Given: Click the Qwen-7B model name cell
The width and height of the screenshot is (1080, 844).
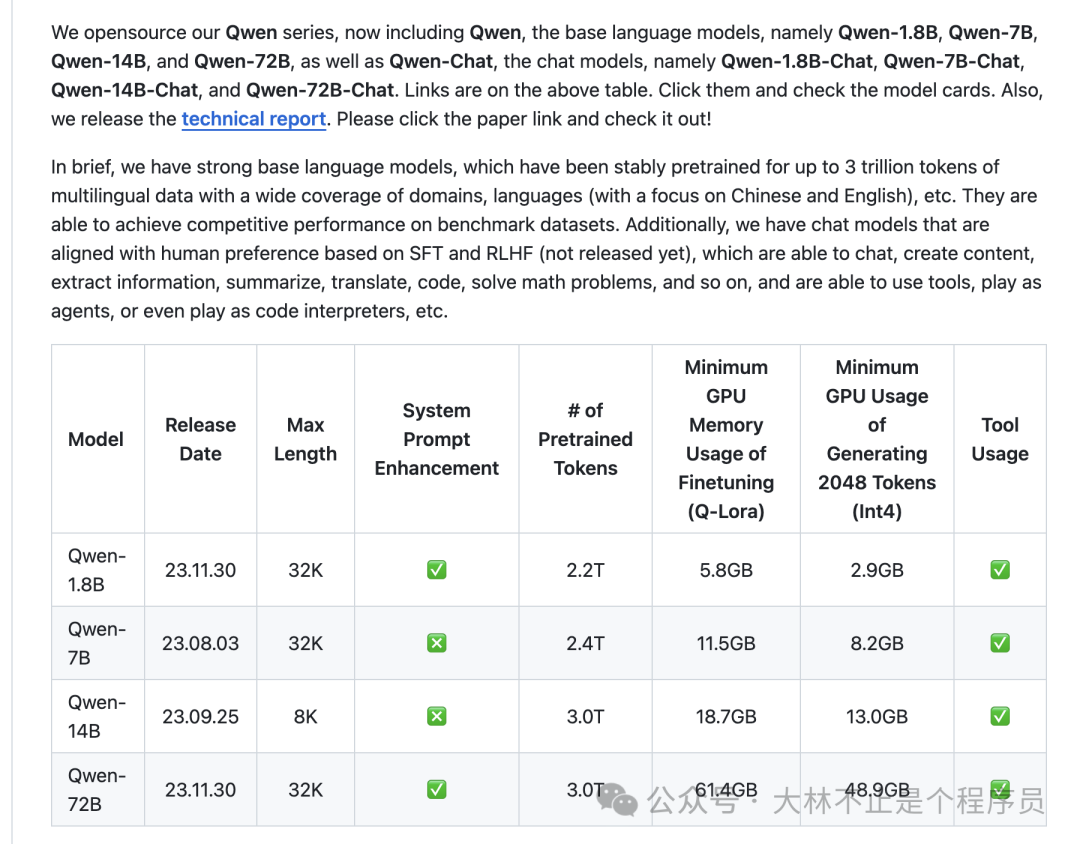Looking at the screenshot, I should pos(96,644).
